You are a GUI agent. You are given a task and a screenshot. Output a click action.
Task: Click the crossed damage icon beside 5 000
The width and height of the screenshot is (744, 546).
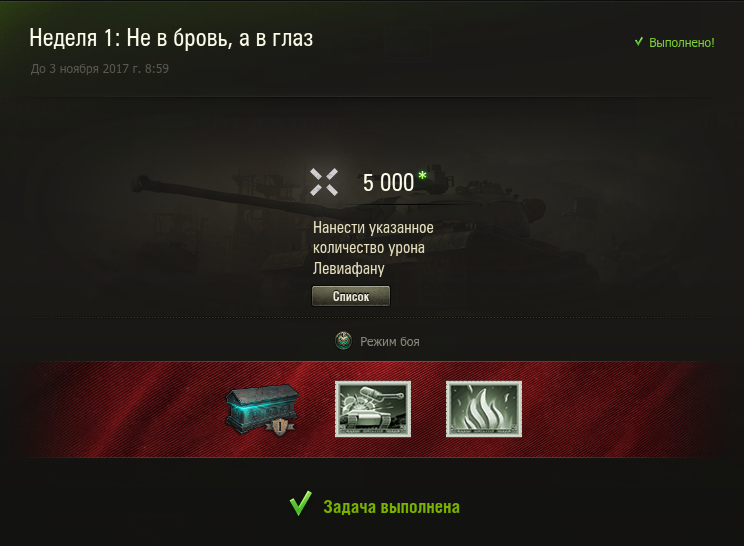click(324, 182)
